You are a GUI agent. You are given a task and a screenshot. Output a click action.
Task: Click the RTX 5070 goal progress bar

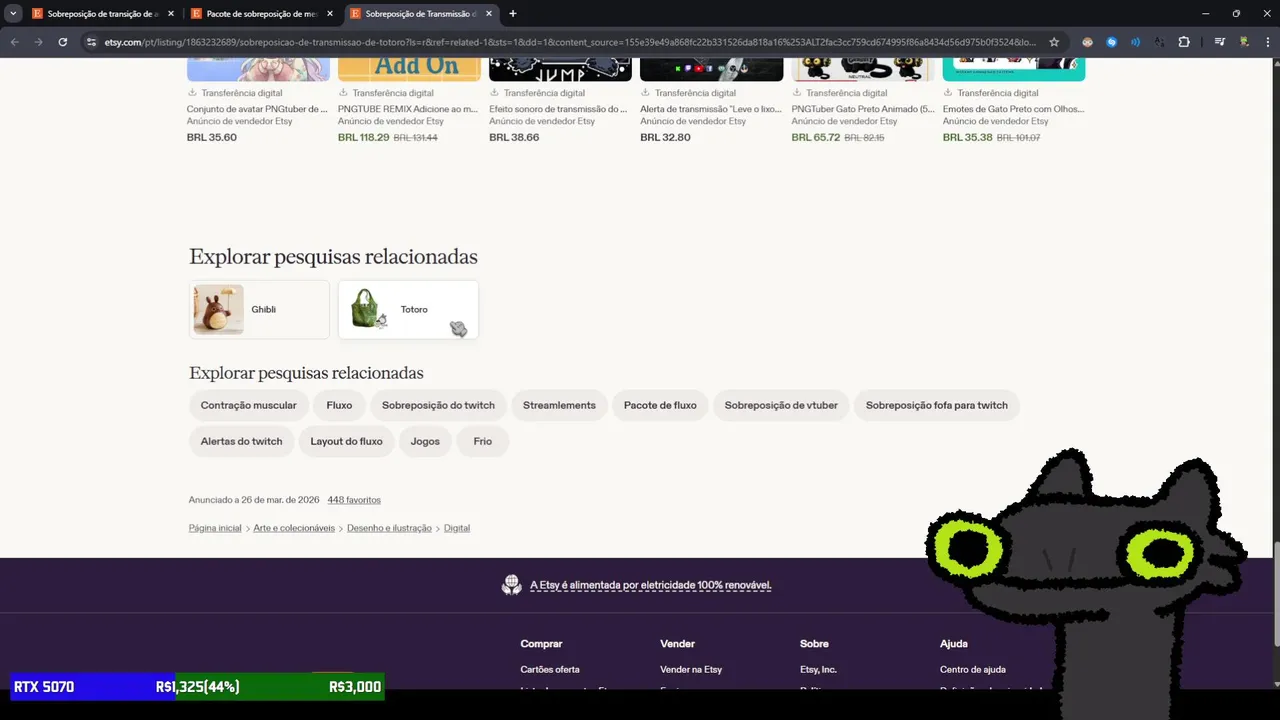pos(197,686)
